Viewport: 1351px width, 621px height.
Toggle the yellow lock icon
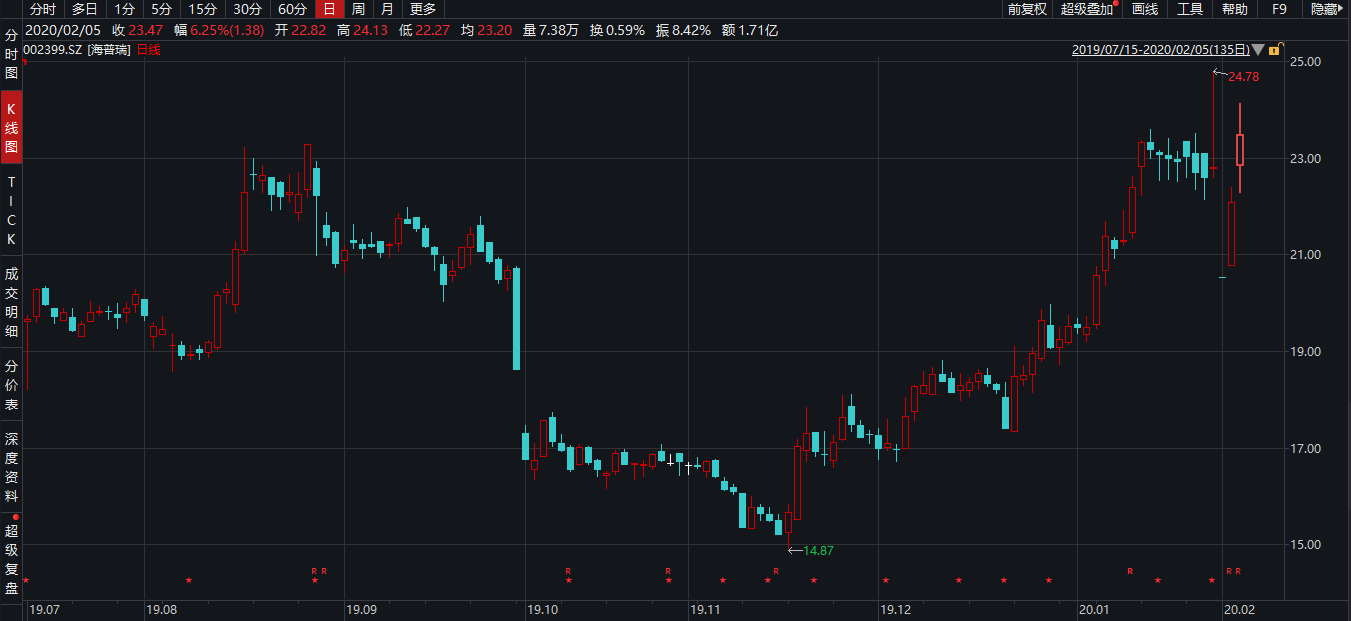coord(1275,49)
